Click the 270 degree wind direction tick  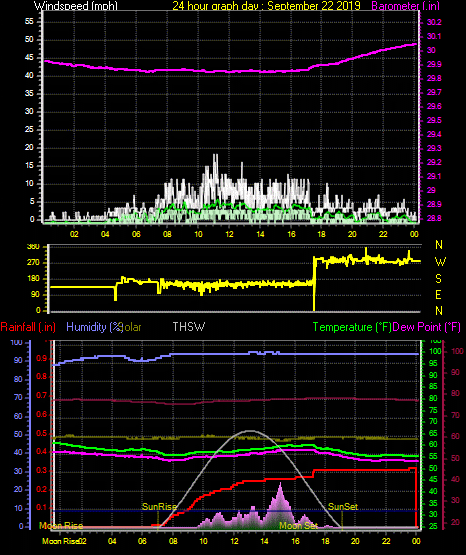pos(34,263)
